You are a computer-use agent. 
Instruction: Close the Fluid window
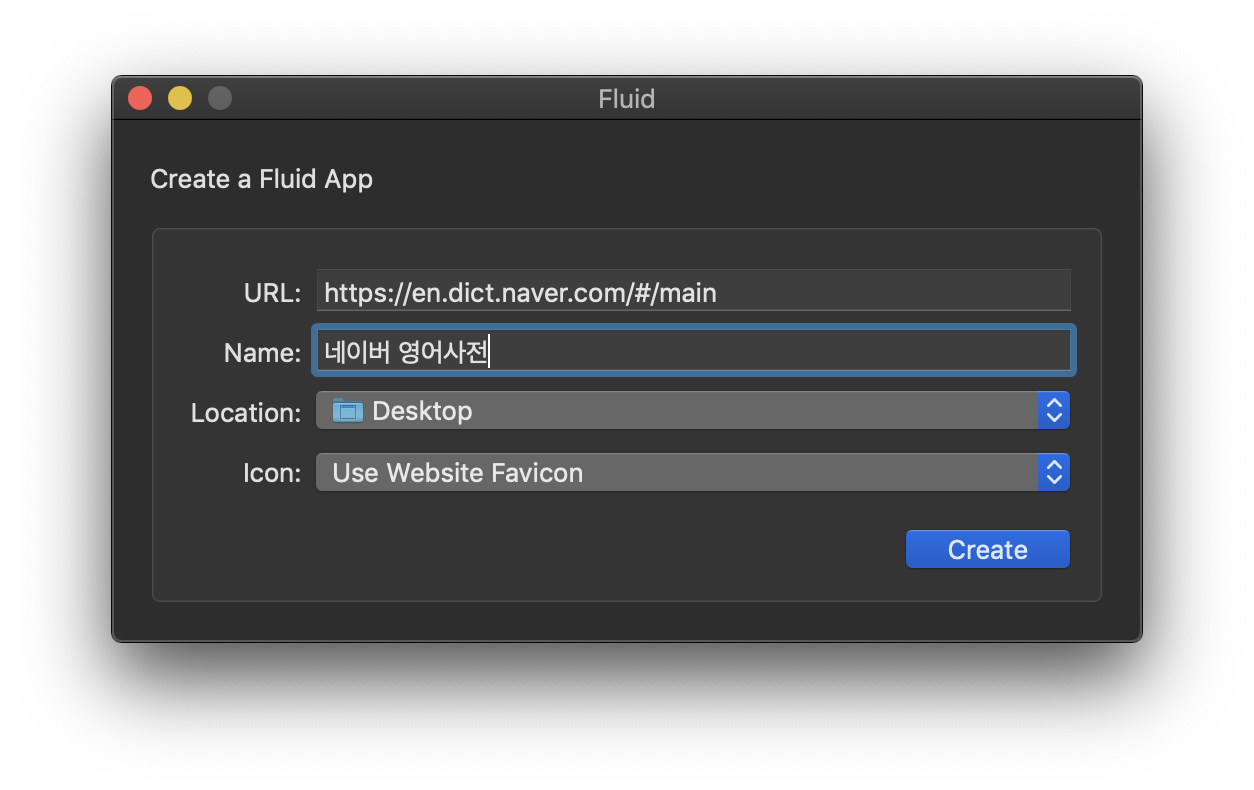coord(140,98)
